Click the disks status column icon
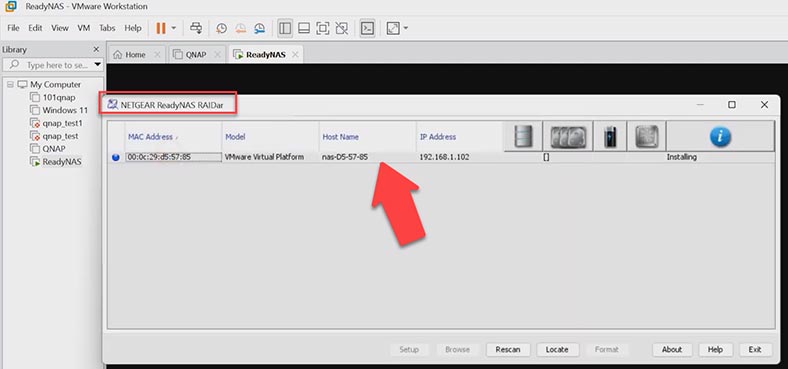The height and width of the screenshot is (369, 788). click(568, 136)
